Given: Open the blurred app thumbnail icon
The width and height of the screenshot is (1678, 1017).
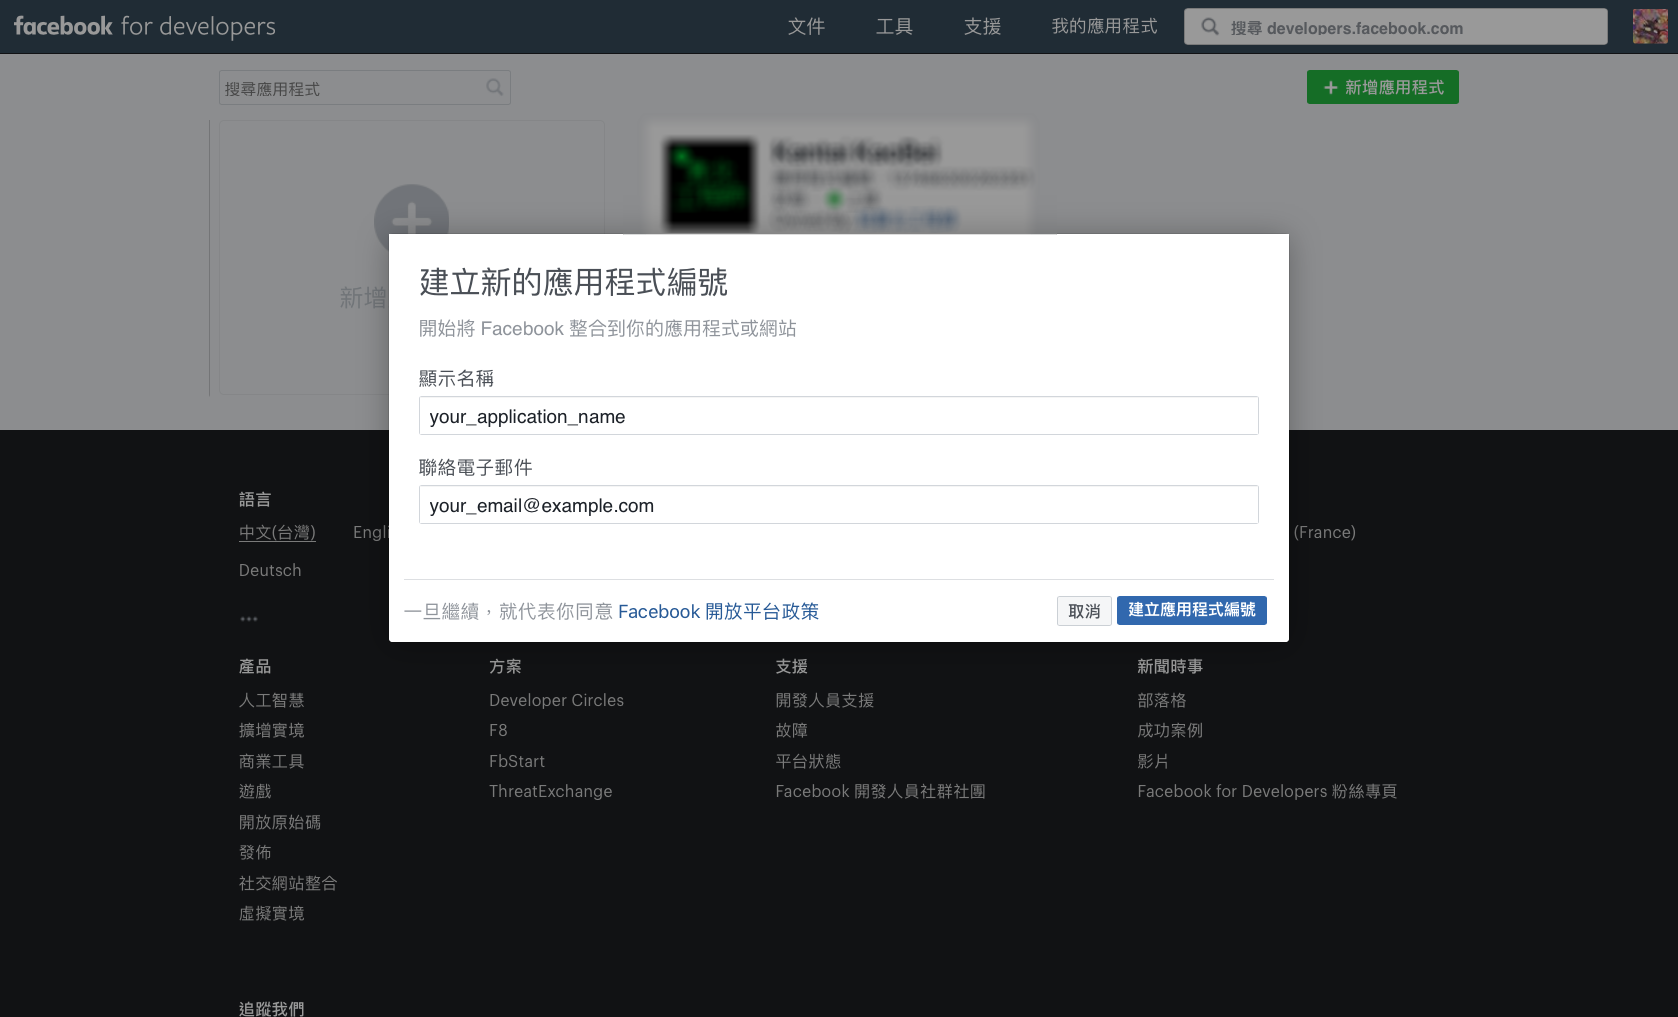Looking at the screenshot, I should [710, 184].
